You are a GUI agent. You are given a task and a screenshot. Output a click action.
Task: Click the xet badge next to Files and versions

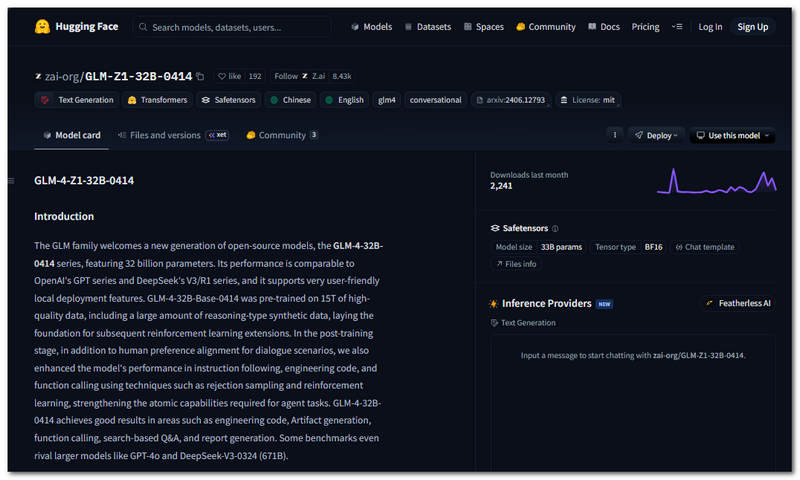pos(217,135)
